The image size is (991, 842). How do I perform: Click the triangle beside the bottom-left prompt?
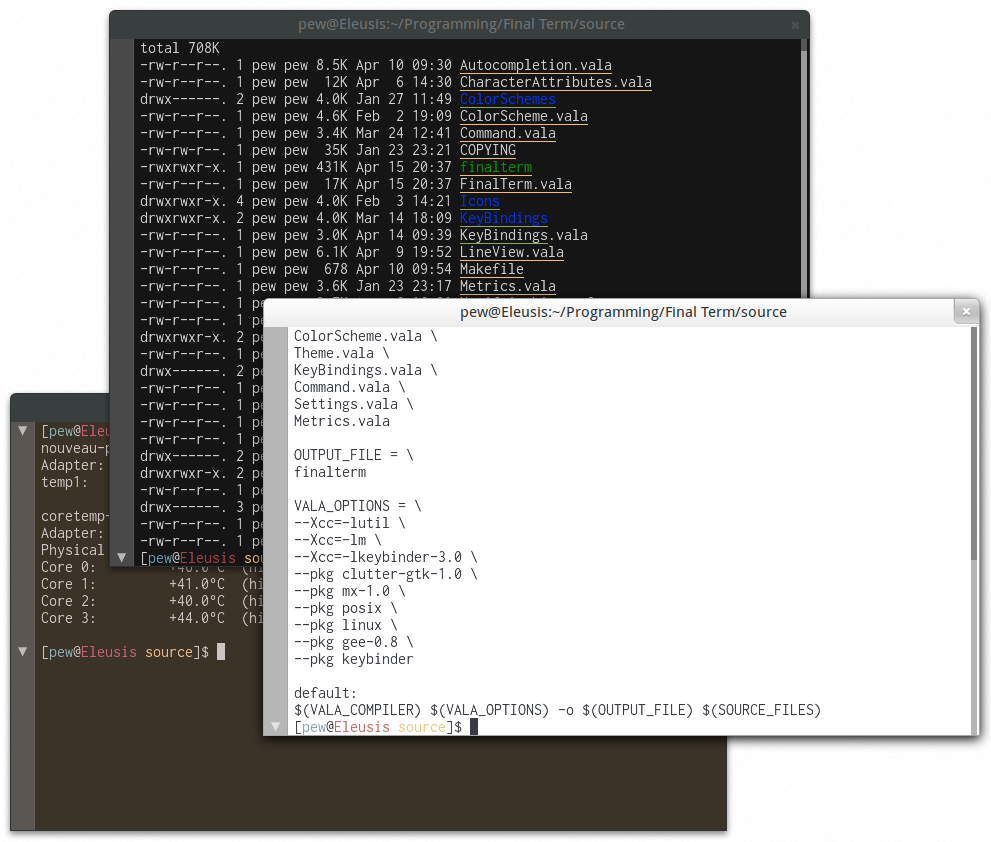point(22,651)
